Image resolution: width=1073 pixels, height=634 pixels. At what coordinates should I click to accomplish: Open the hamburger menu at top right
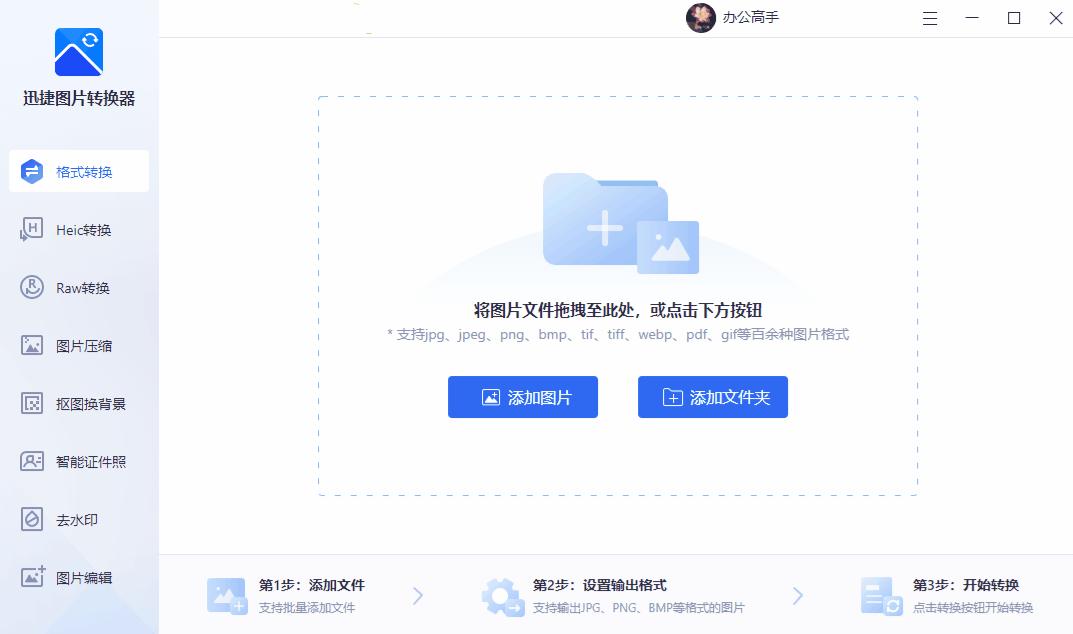[929, 18]
